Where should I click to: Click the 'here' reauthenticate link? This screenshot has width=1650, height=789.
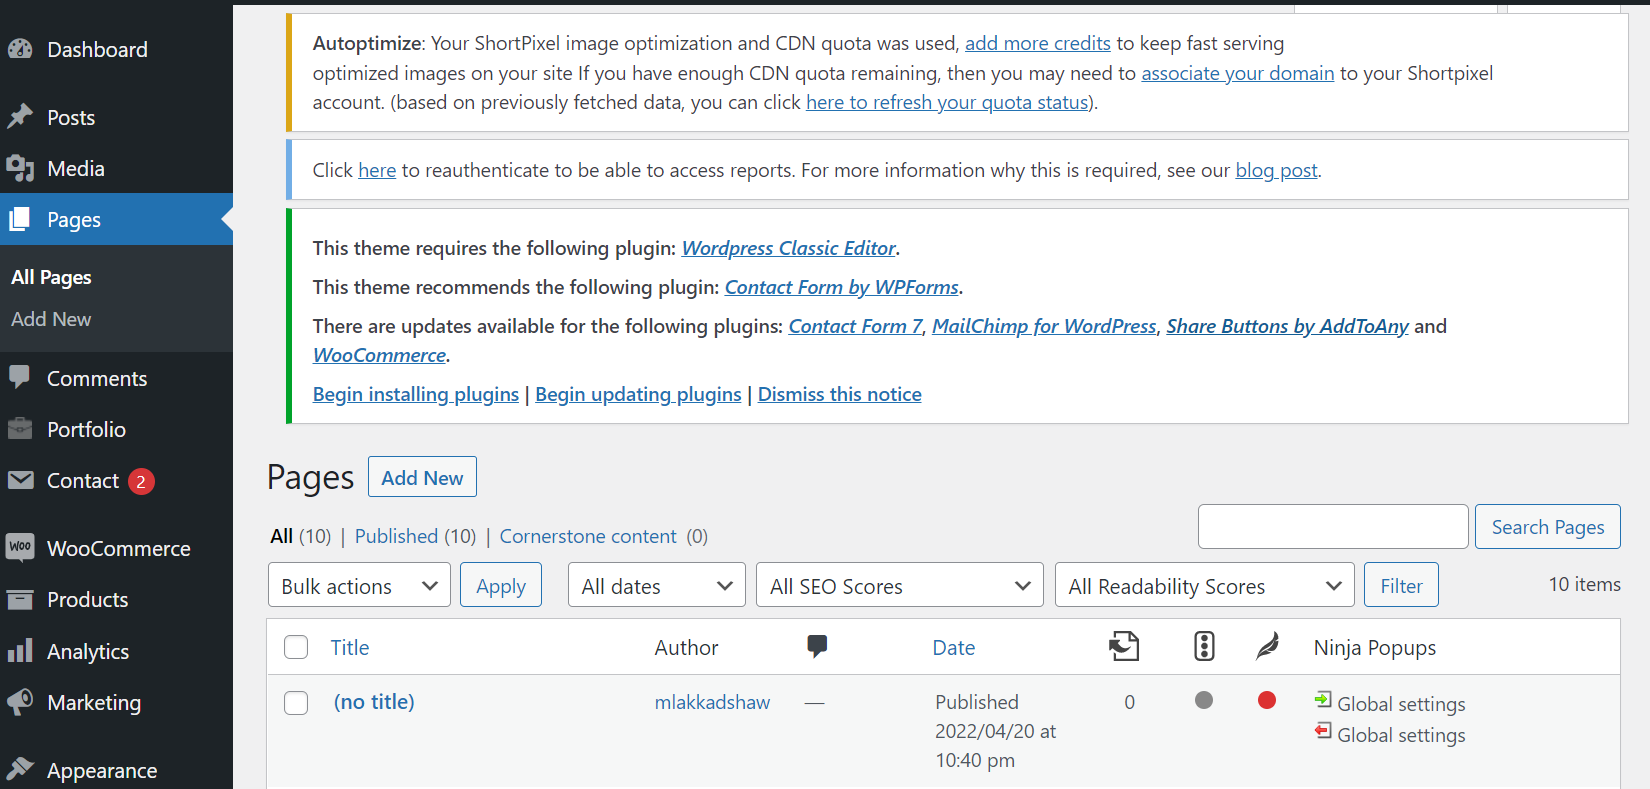[377, 170]
